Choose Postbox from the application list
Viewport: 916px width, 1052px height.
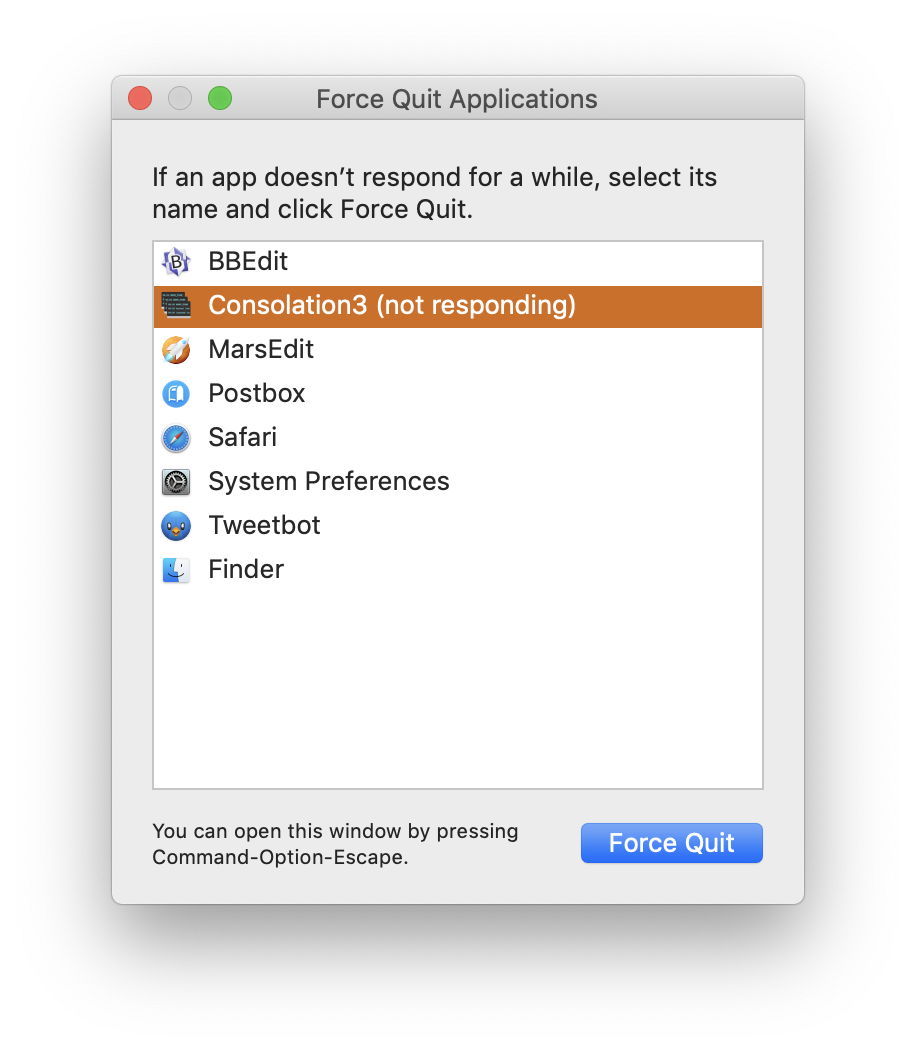coord(257,394)
